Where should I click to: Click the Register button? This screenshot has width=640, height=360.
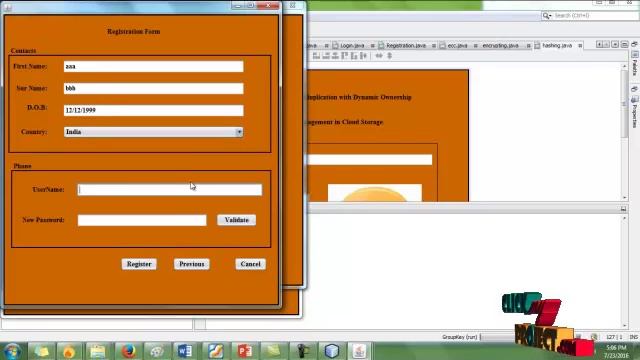coord(139,264)
